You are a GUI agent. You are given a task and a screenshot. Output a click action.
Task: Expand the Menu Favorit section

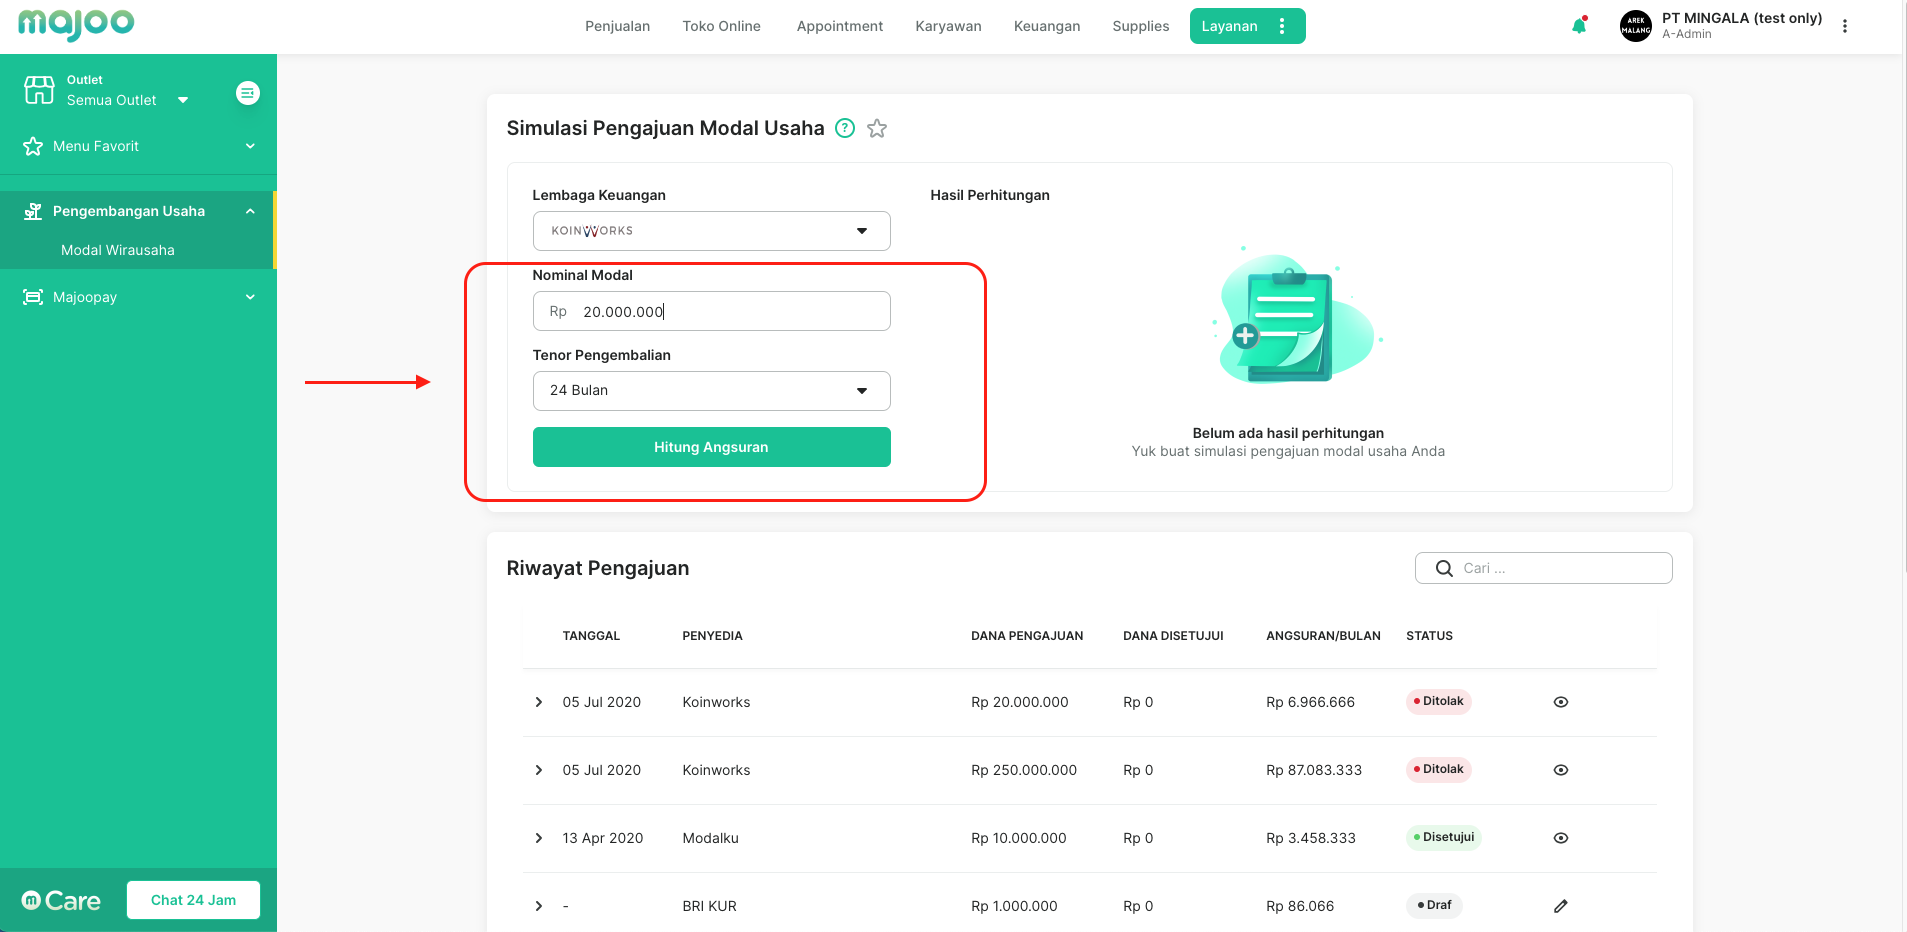[250, 146]
